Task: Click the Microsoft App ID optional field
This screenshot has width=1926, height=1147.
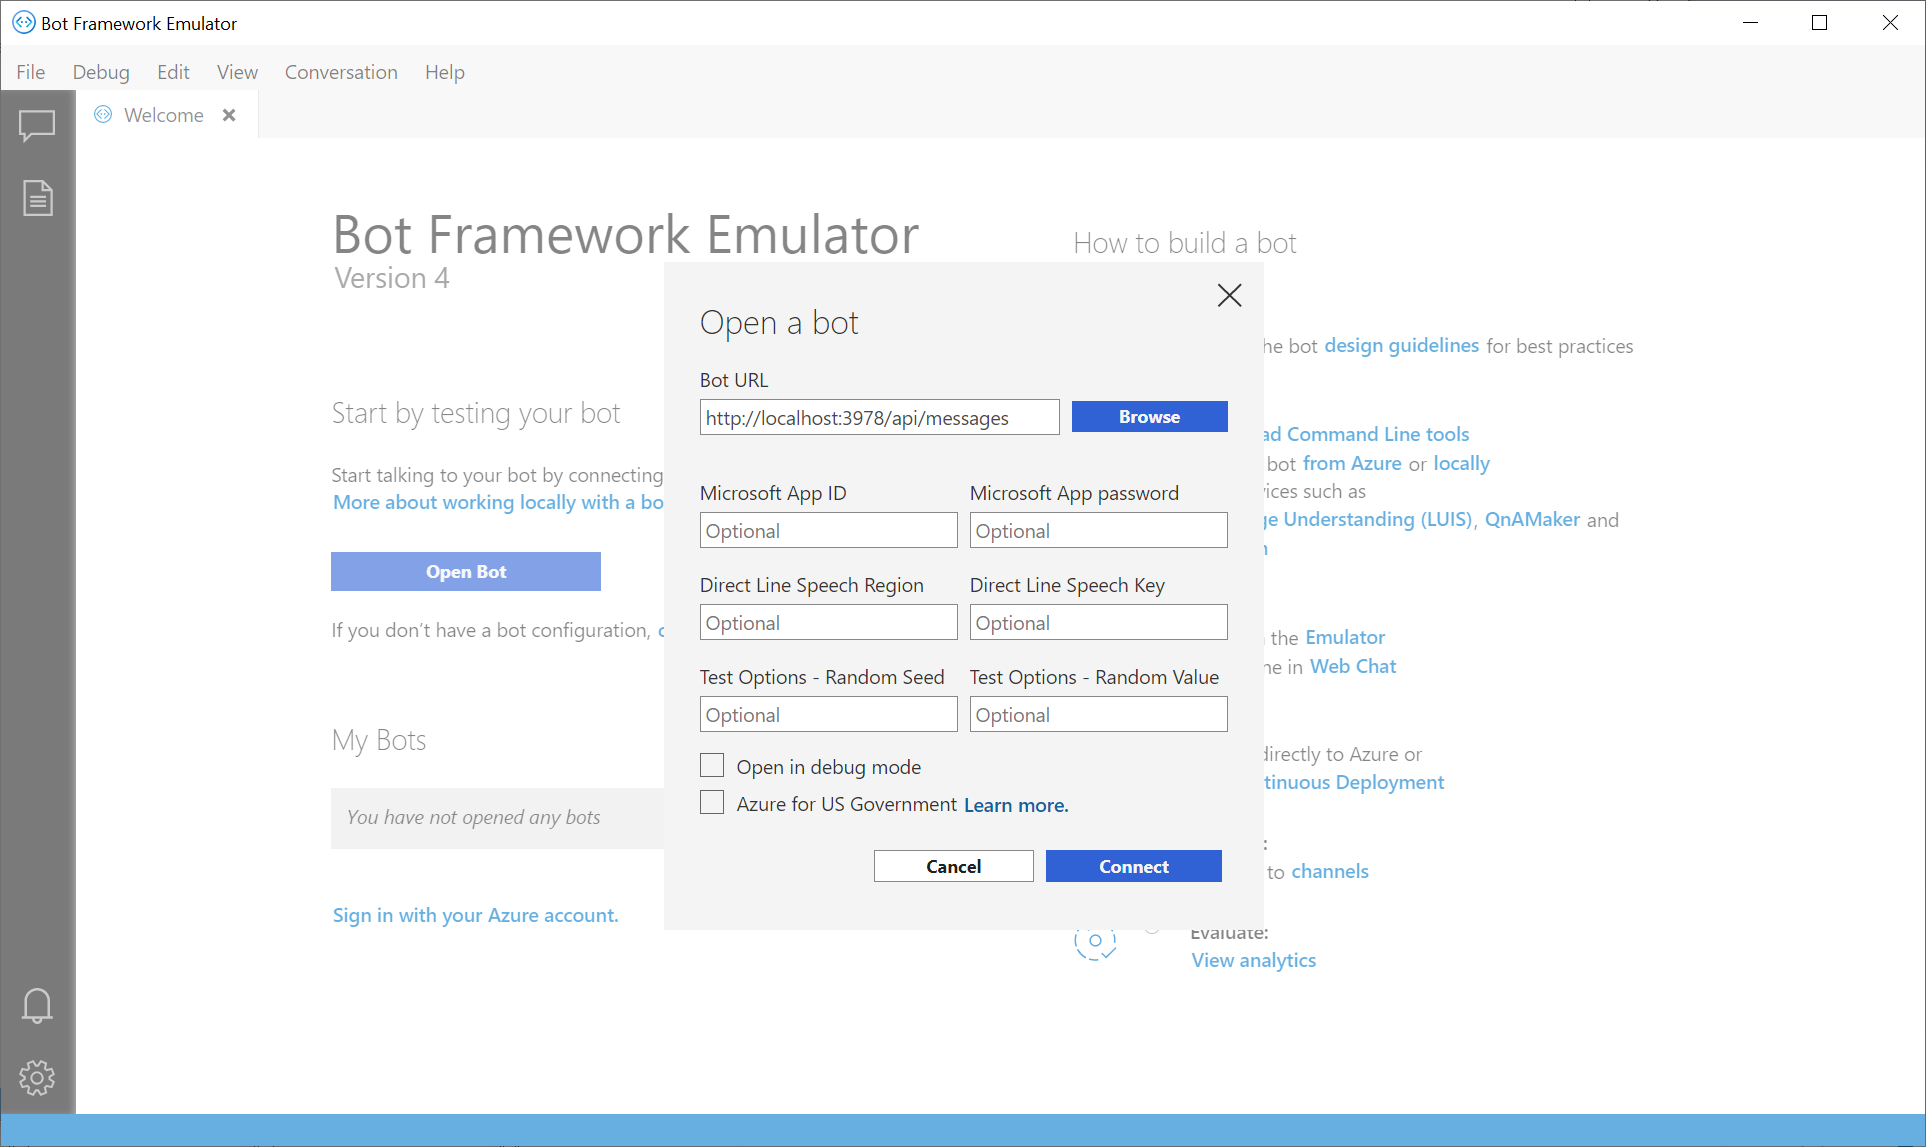Action: coord(826,531)
